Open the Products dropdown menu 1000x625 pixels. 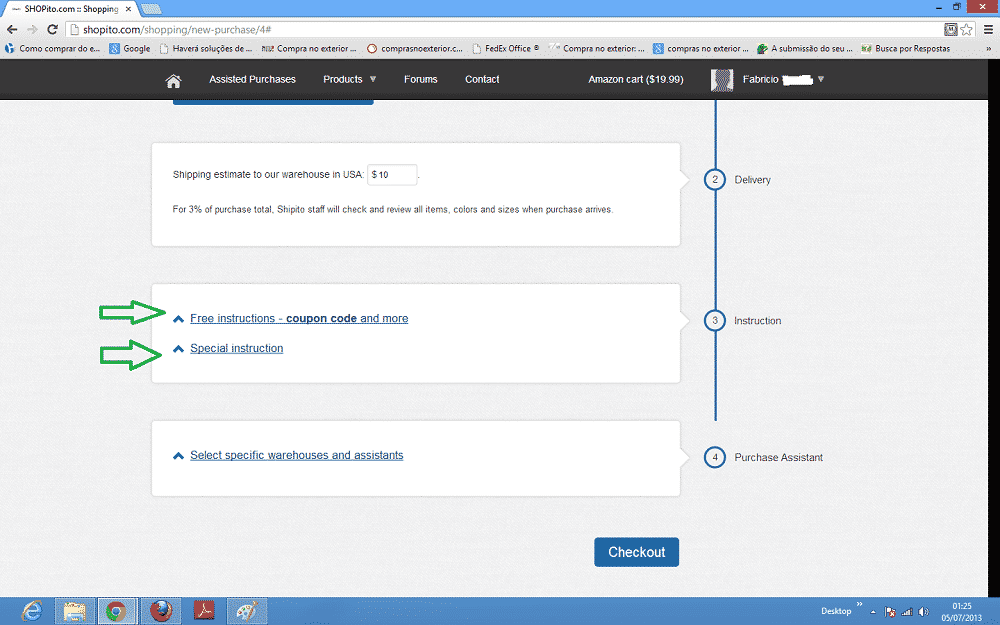[349, 80]
